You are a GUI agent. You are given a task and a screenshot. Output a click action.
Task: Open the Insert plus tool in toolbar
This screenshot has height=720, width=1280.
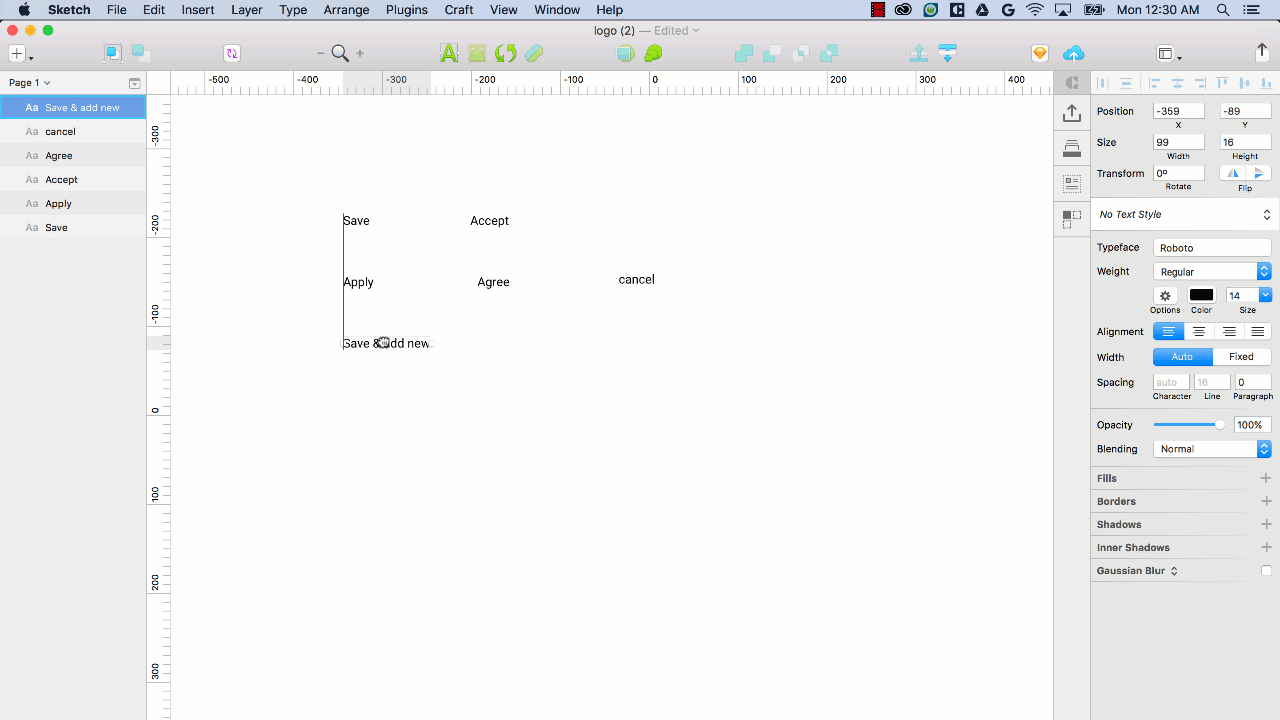[19, 53]
